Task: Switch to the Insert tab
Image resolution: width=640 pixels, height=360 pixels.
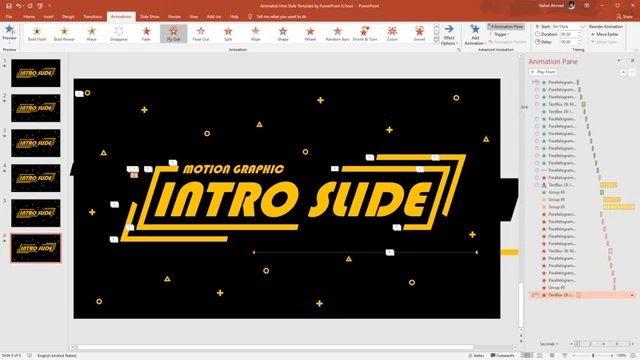Action: coord(48,17)
